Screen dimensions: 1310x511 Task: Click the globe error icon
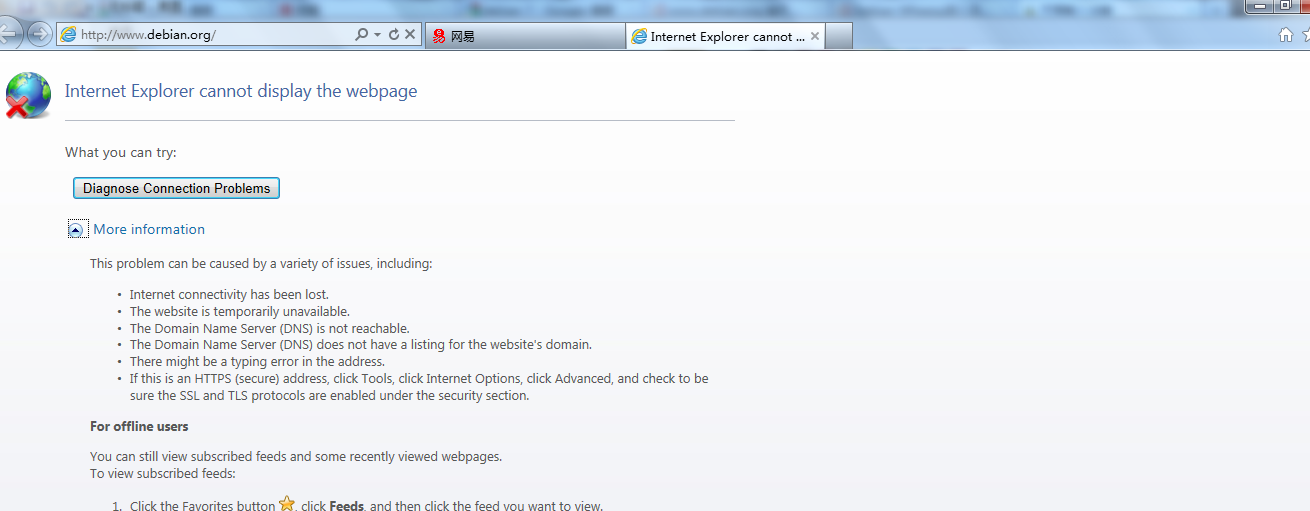(x=27, y=96)
